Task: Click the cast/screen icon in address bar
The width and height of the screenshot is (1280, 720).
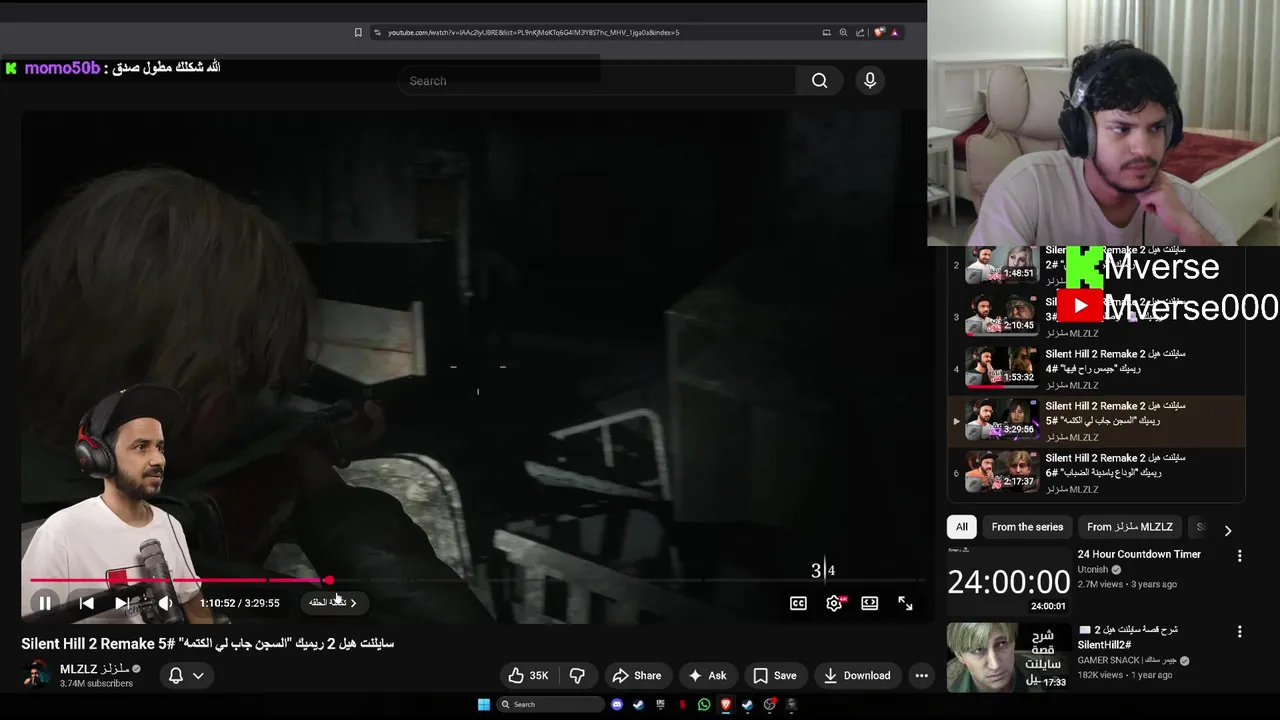Action: click(x=826, y=32)
